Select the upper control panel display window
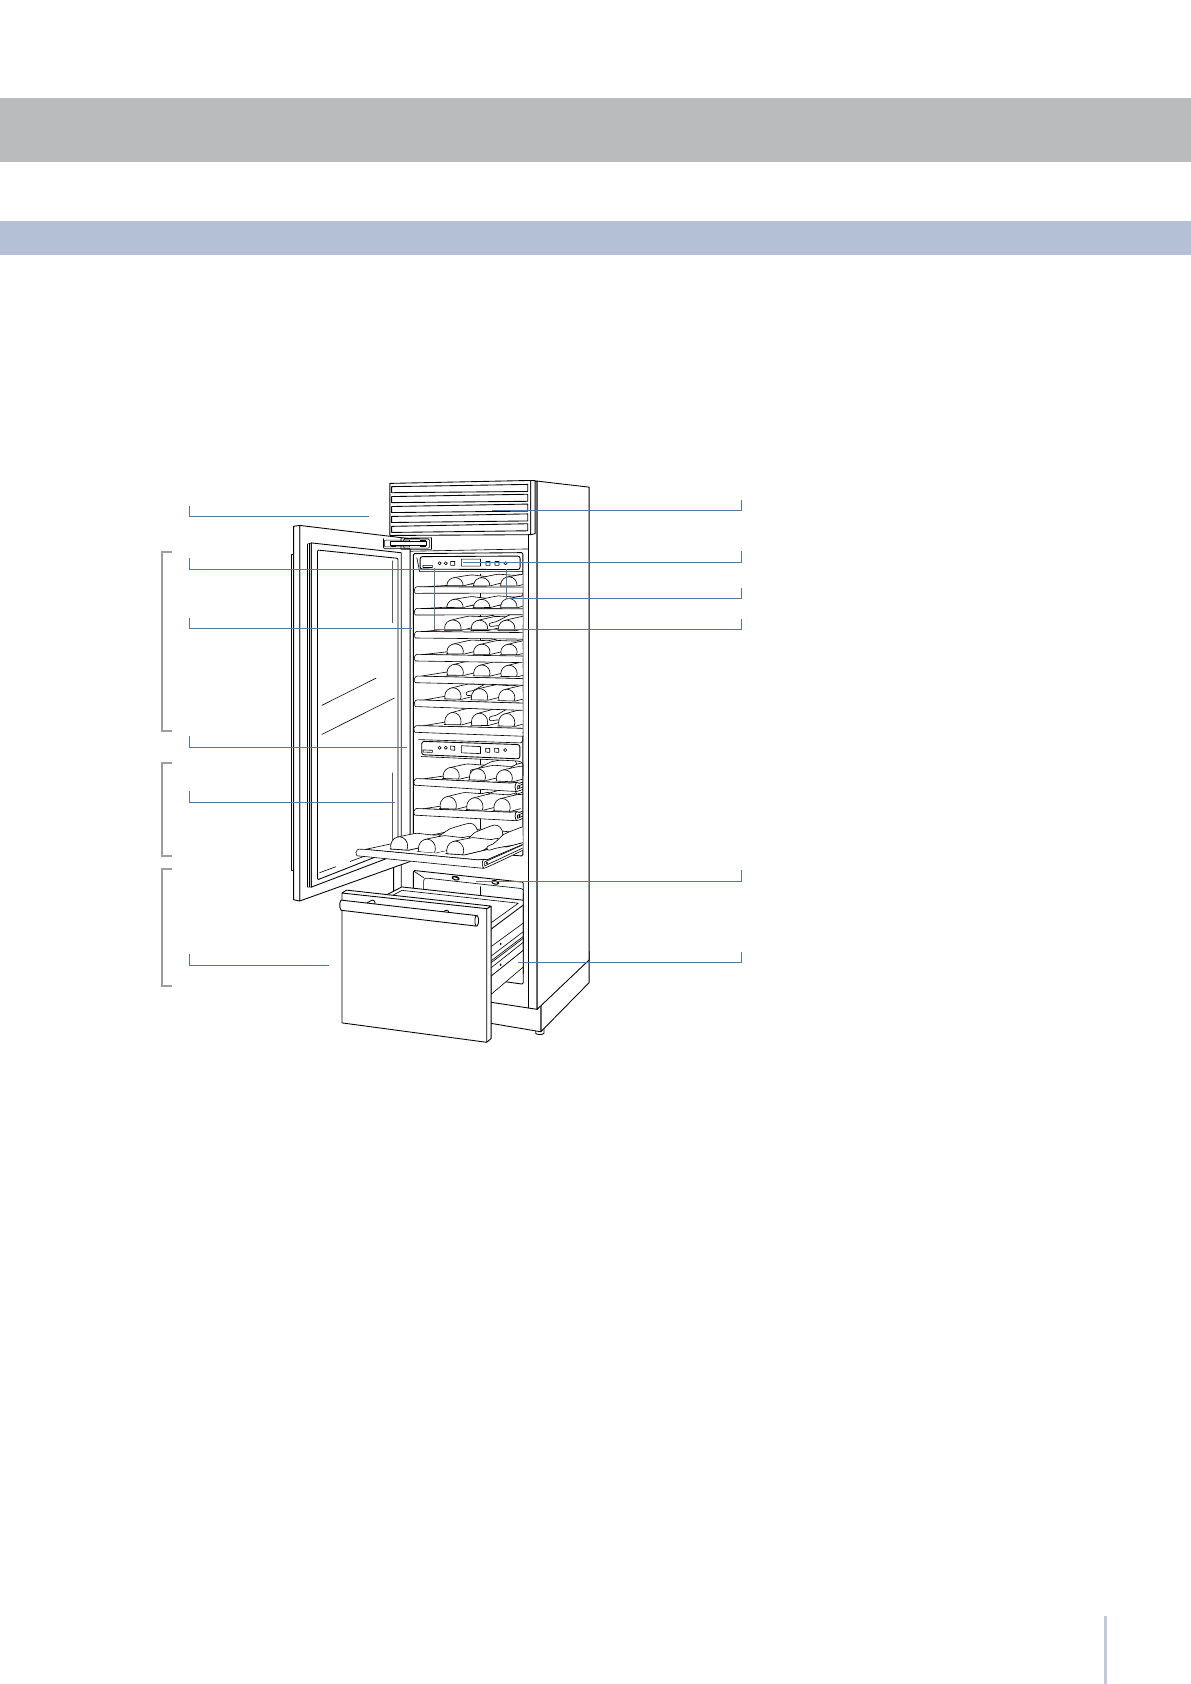Screen dimensions: 1191x1684 click(472, 563)
